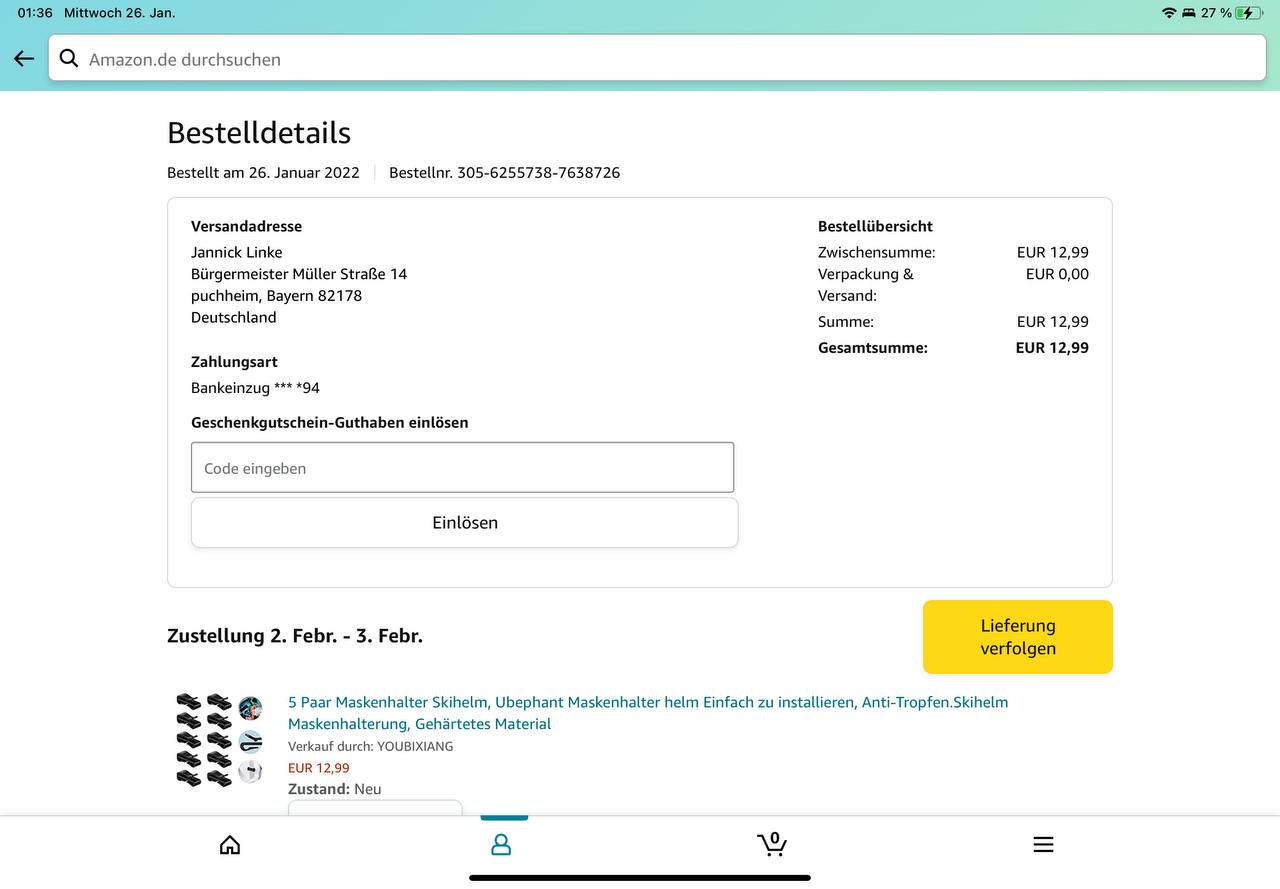Click the seller name YOUBIXIANG
1280x889 pixels.
click(x=414, y=746)
